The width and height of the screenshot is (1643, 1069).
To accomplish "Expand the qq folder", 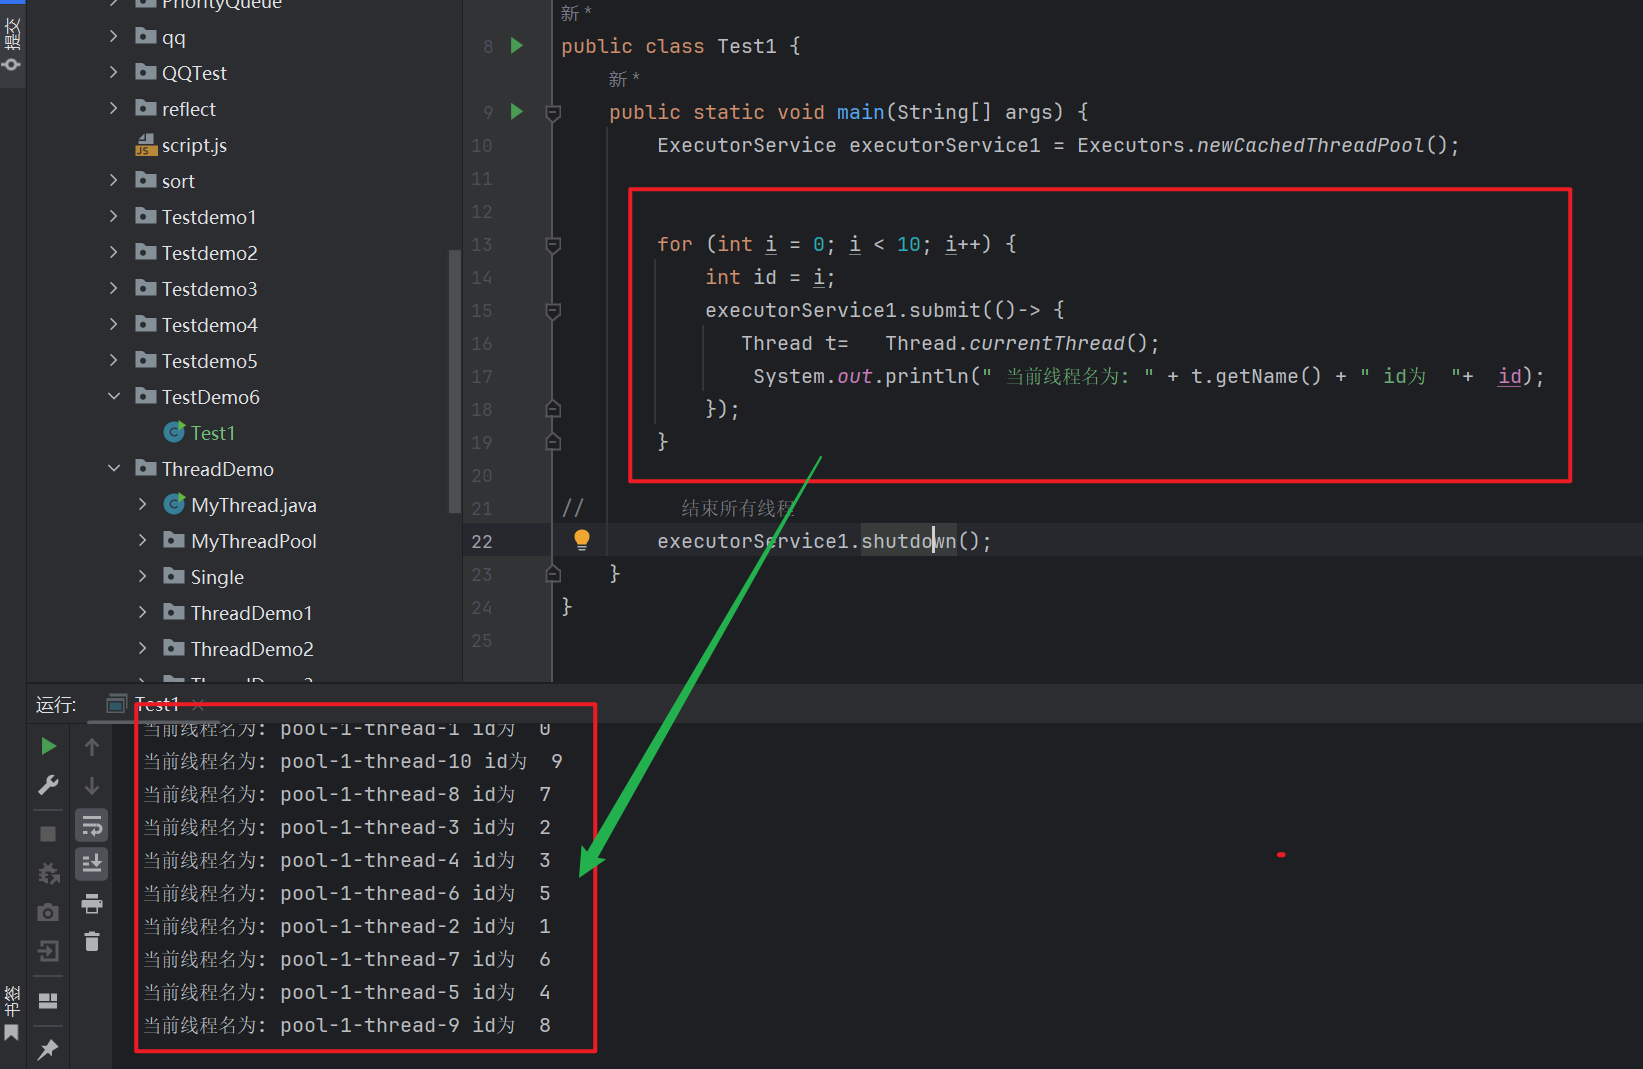I will click(114, 37).
